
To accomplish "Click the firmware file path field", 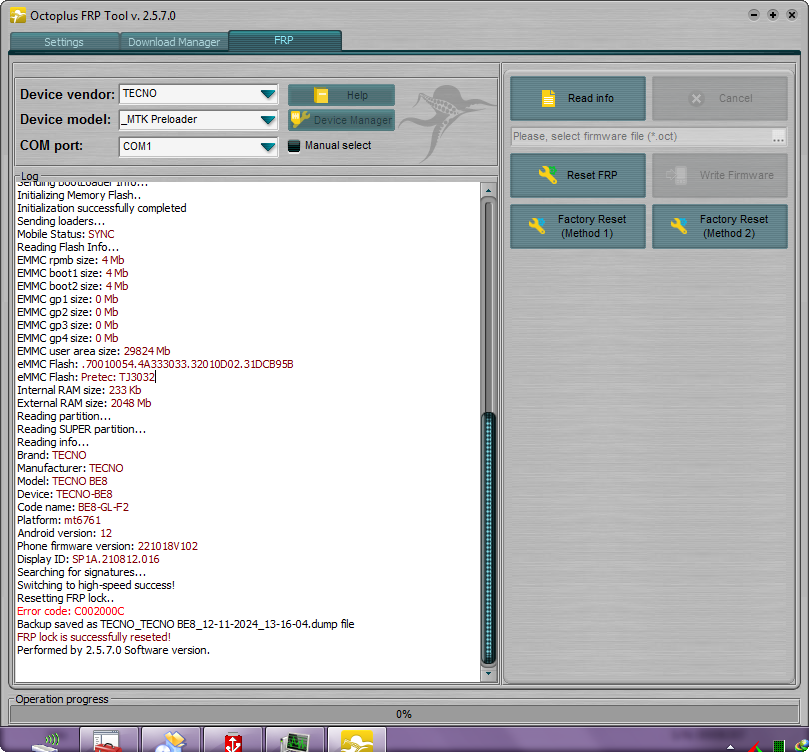I will click(640, 137).
